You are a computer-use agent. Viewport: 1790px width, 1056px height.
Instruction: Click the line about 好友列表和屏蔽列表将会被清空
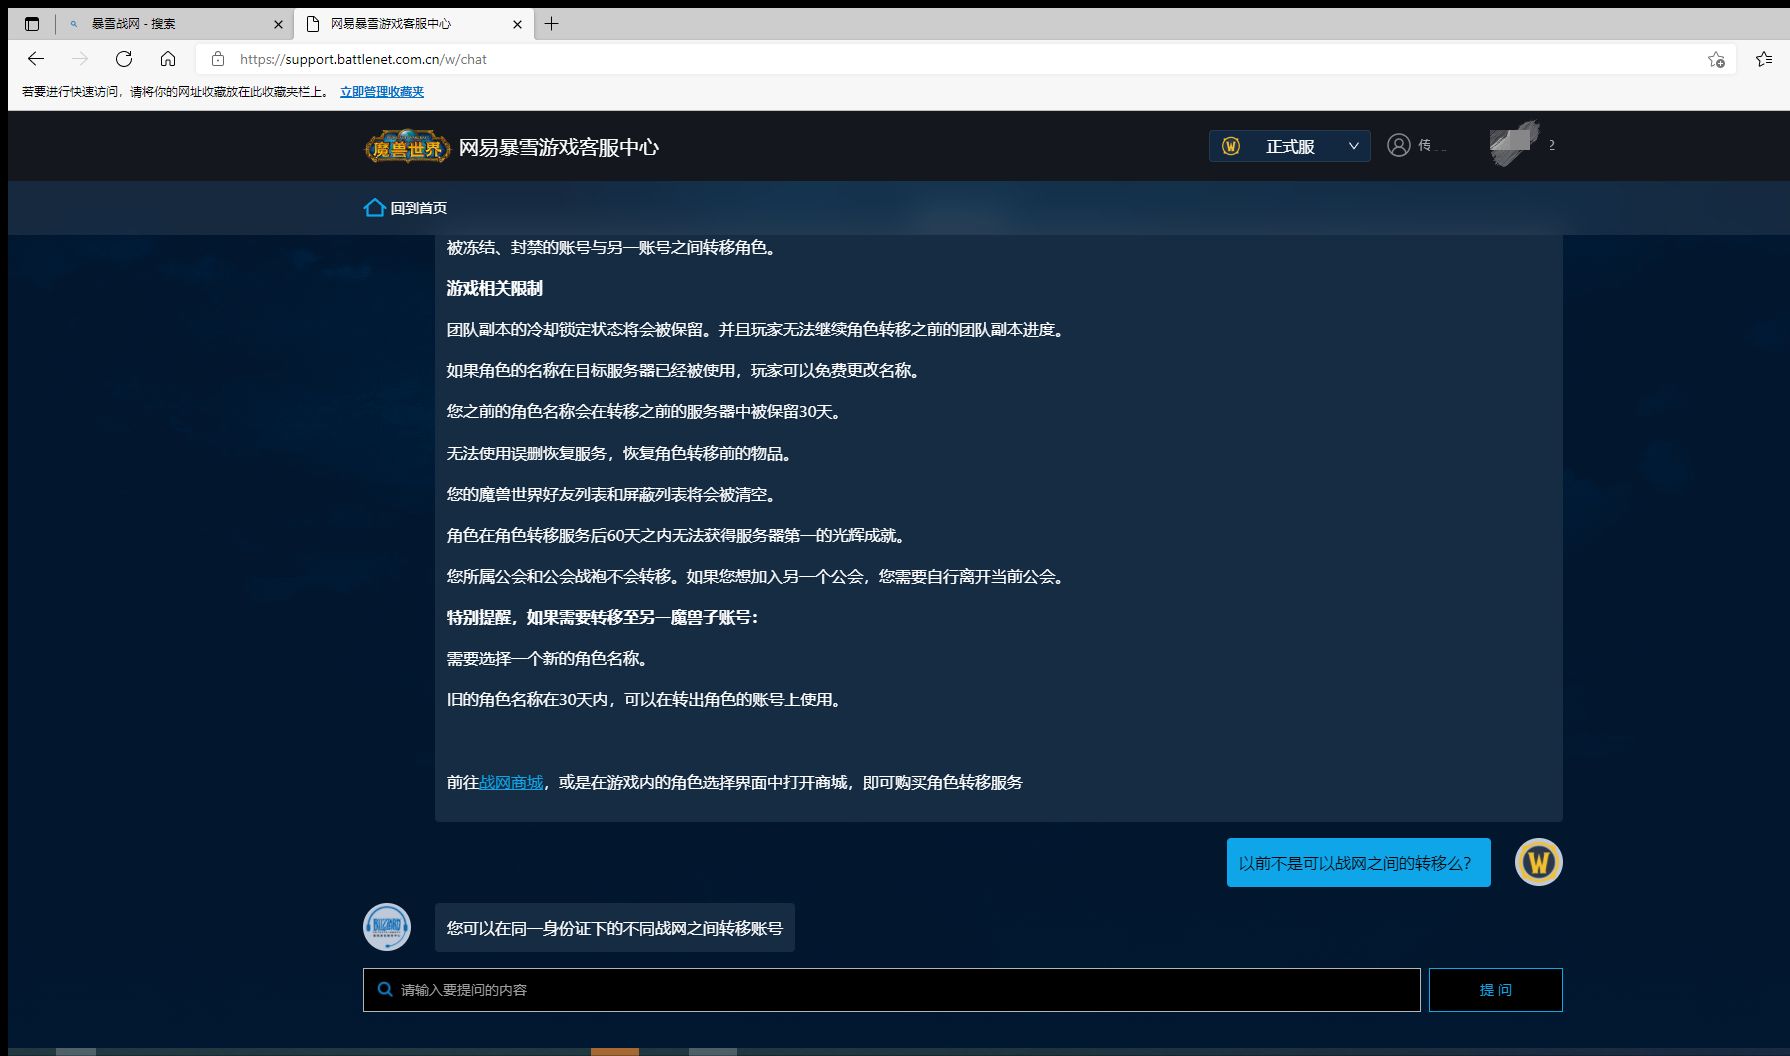[x=613, y=495]
